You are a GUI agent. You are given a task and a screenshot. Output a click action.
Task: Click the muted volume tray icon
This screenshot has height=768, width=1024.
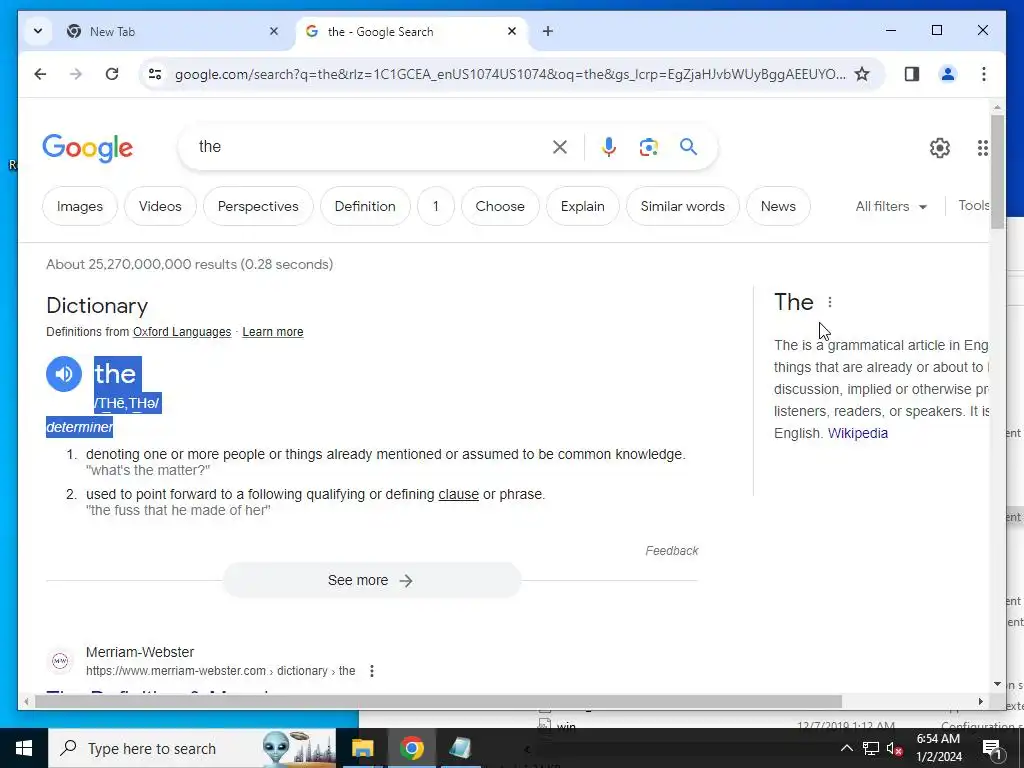click(895, 748)
